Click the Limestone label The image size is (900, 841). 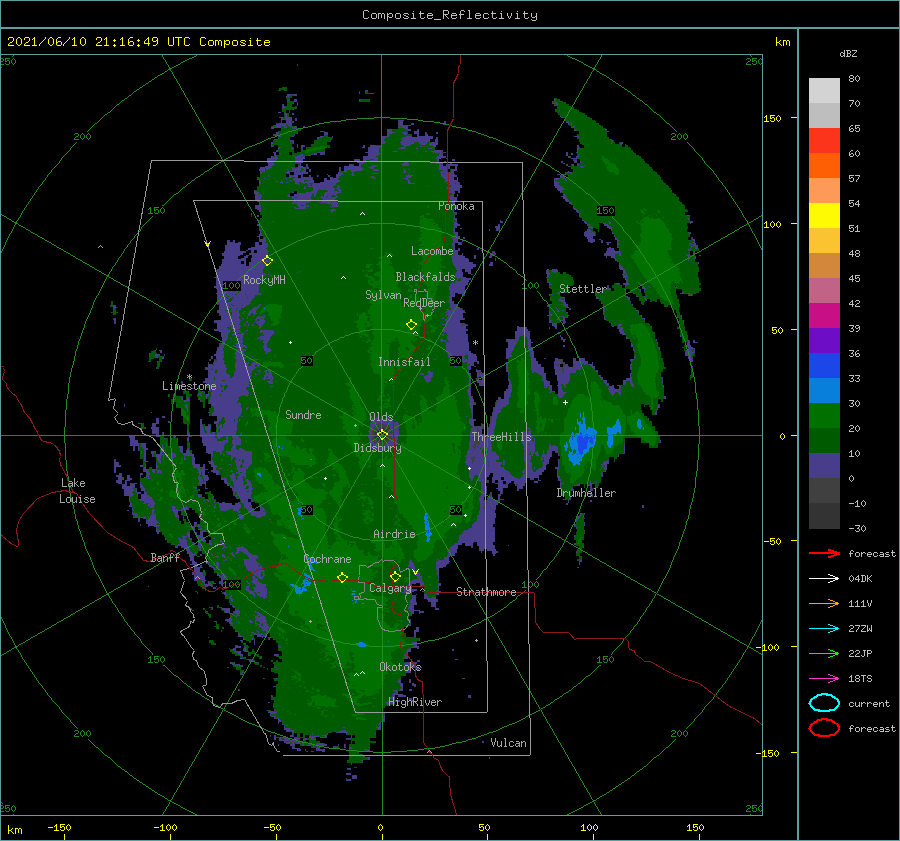tap(189, 386)
